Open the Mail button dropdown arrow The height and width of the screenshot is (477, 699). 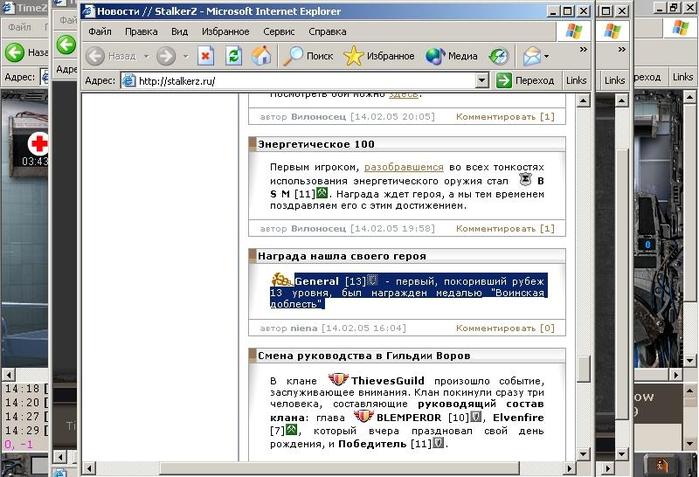pos(547,57)
